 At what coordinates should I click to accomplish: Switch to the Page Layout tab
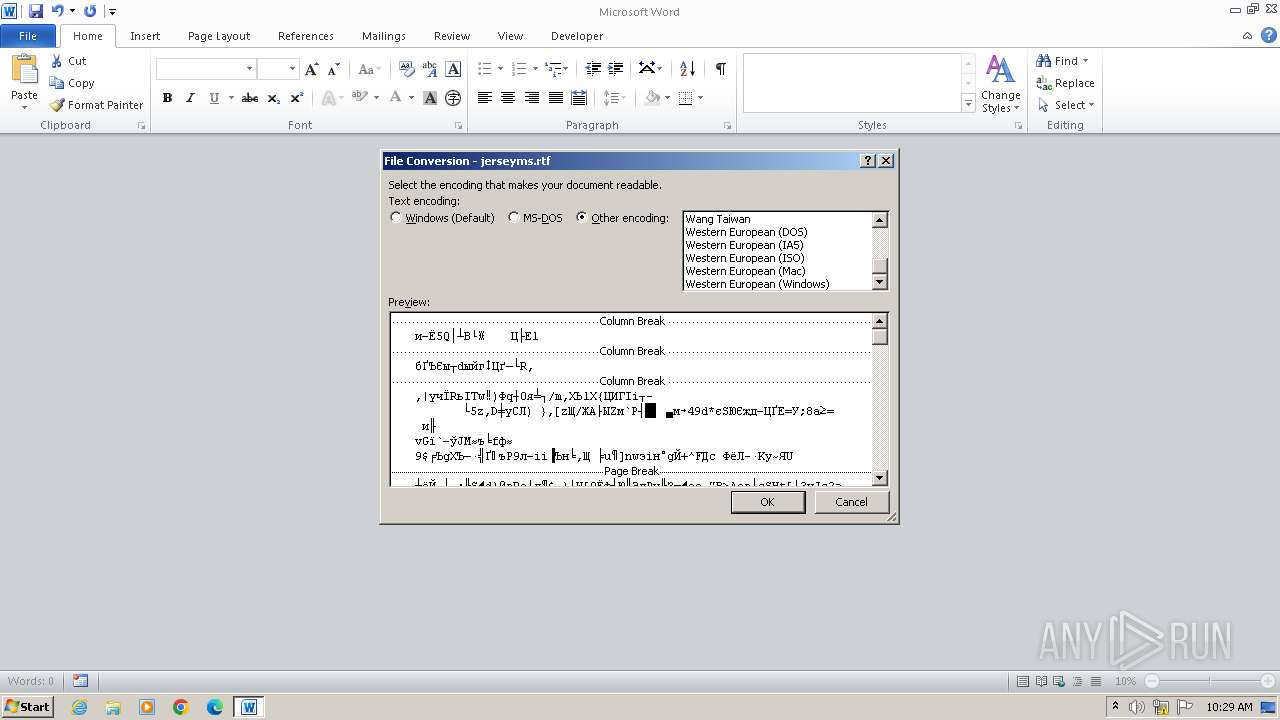[x=219, y=36]
